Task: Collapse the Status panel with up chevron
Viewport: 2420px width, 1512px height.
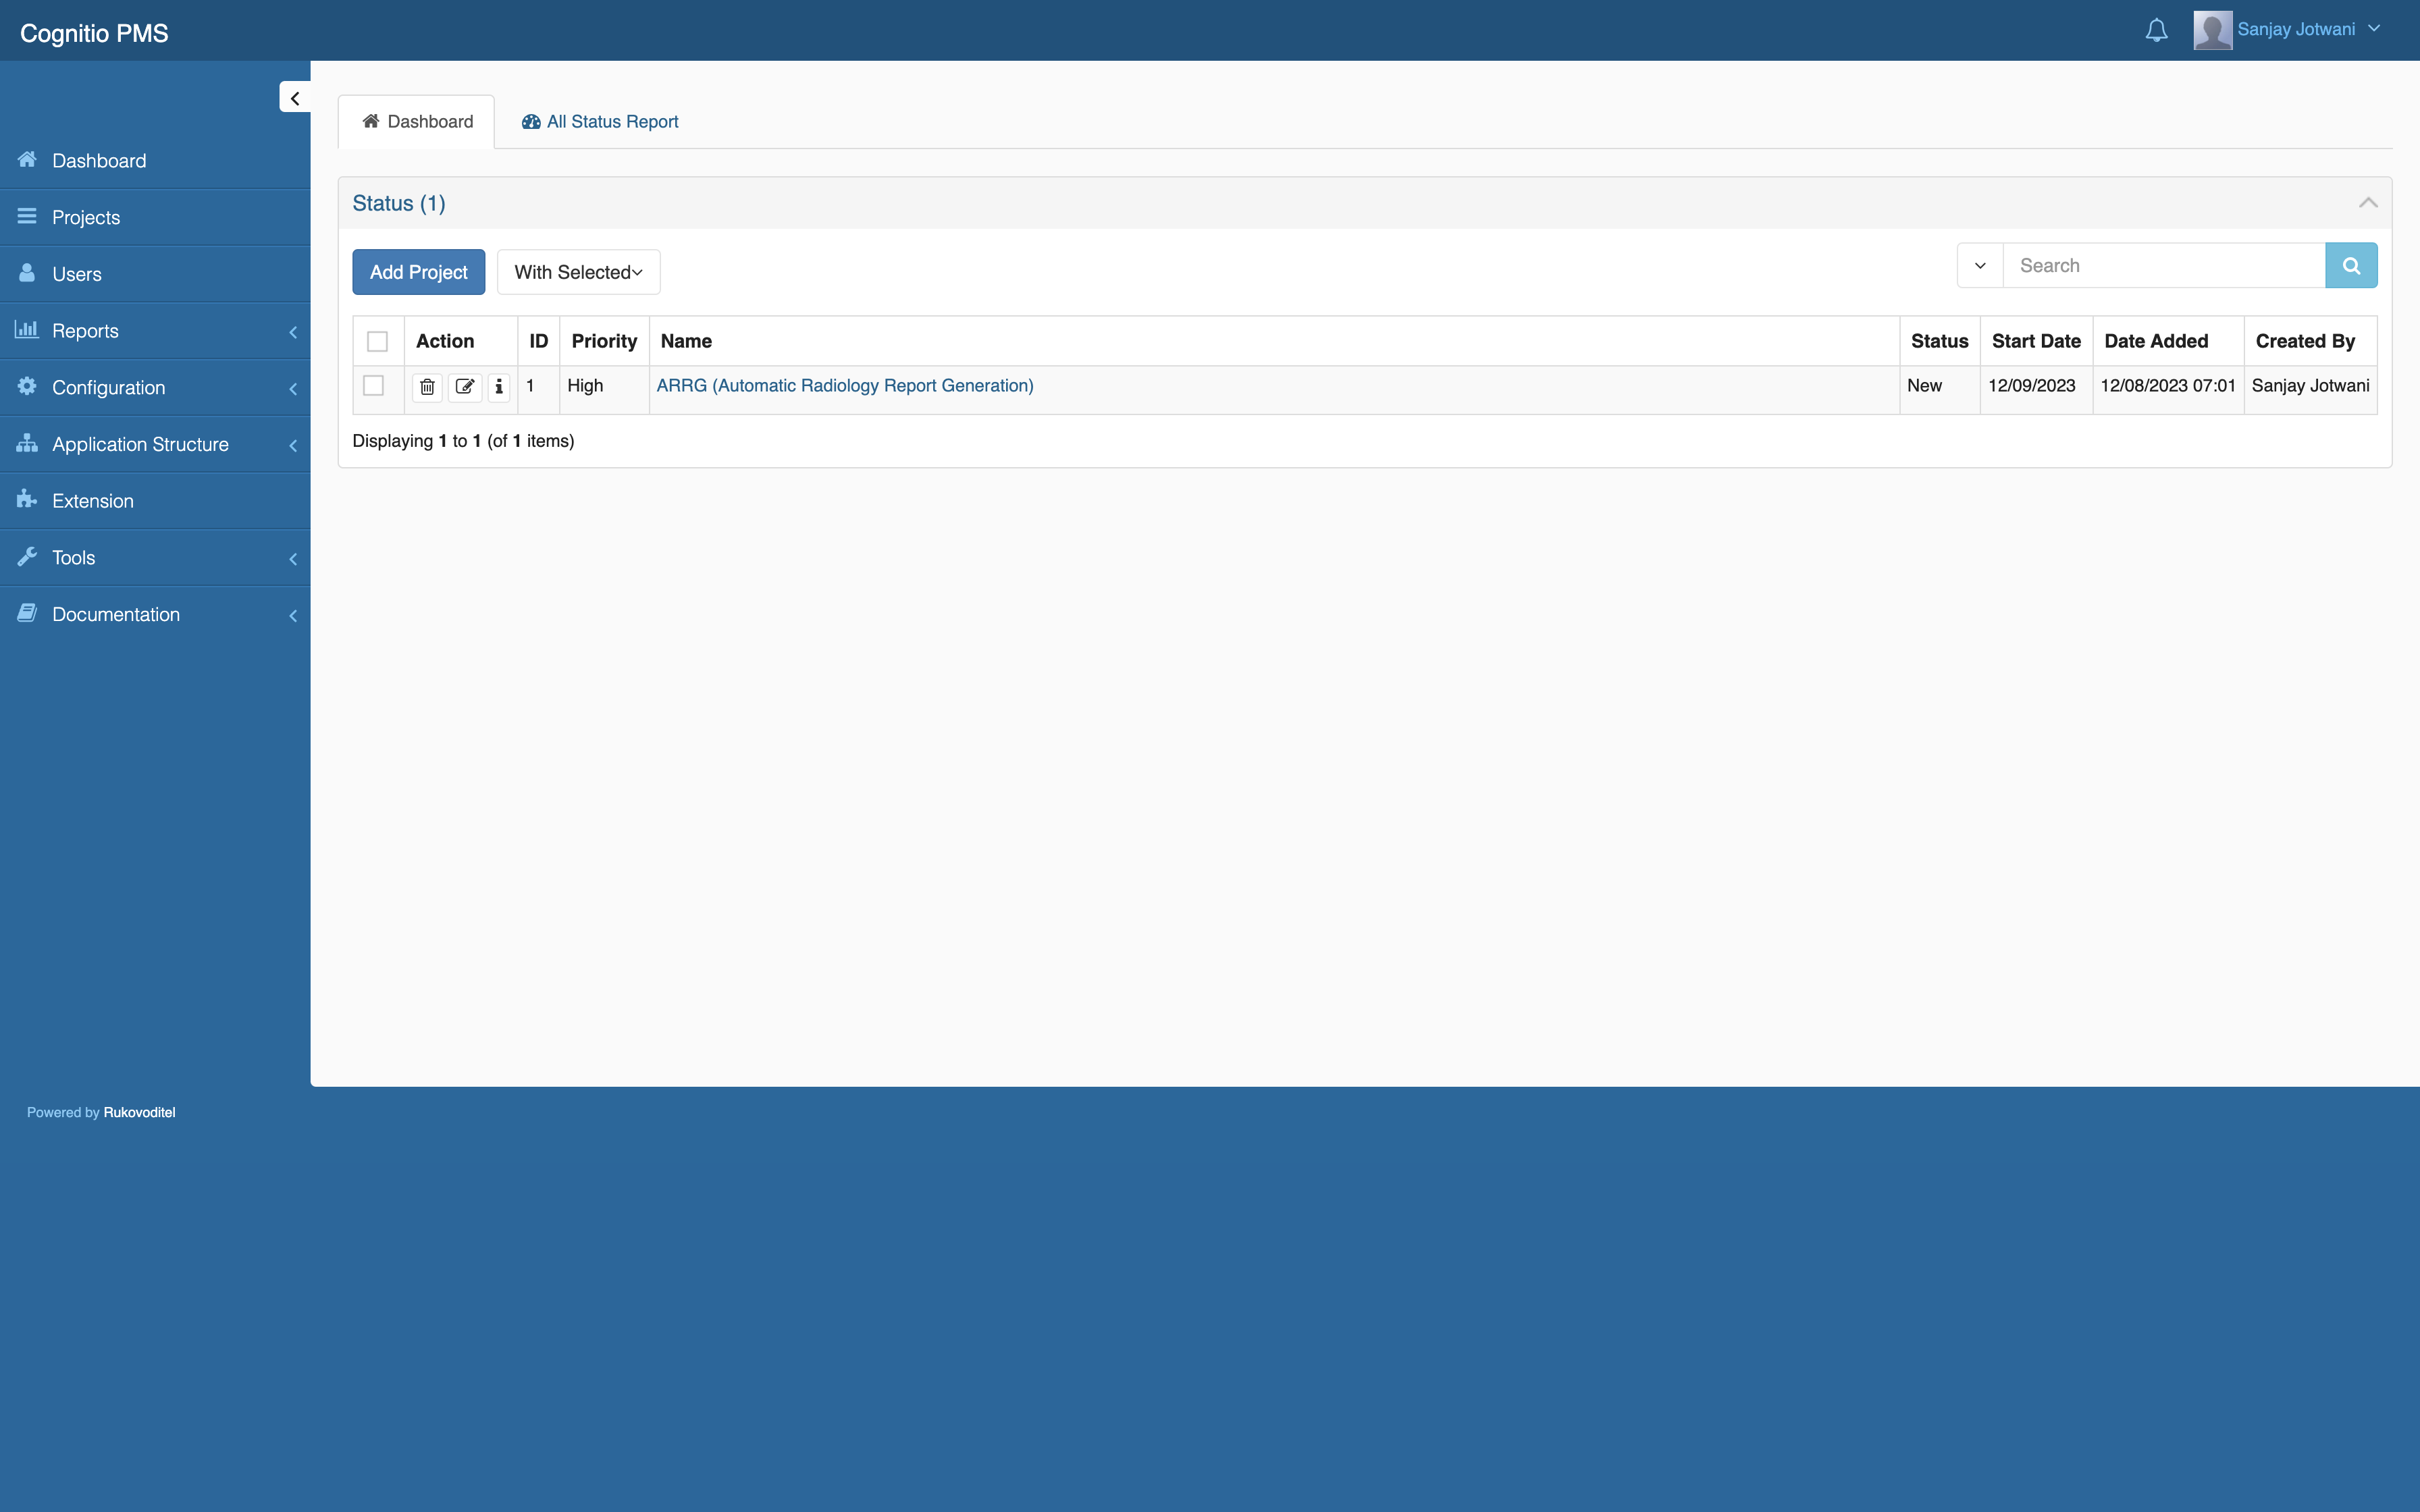Action: (2367, 203)
